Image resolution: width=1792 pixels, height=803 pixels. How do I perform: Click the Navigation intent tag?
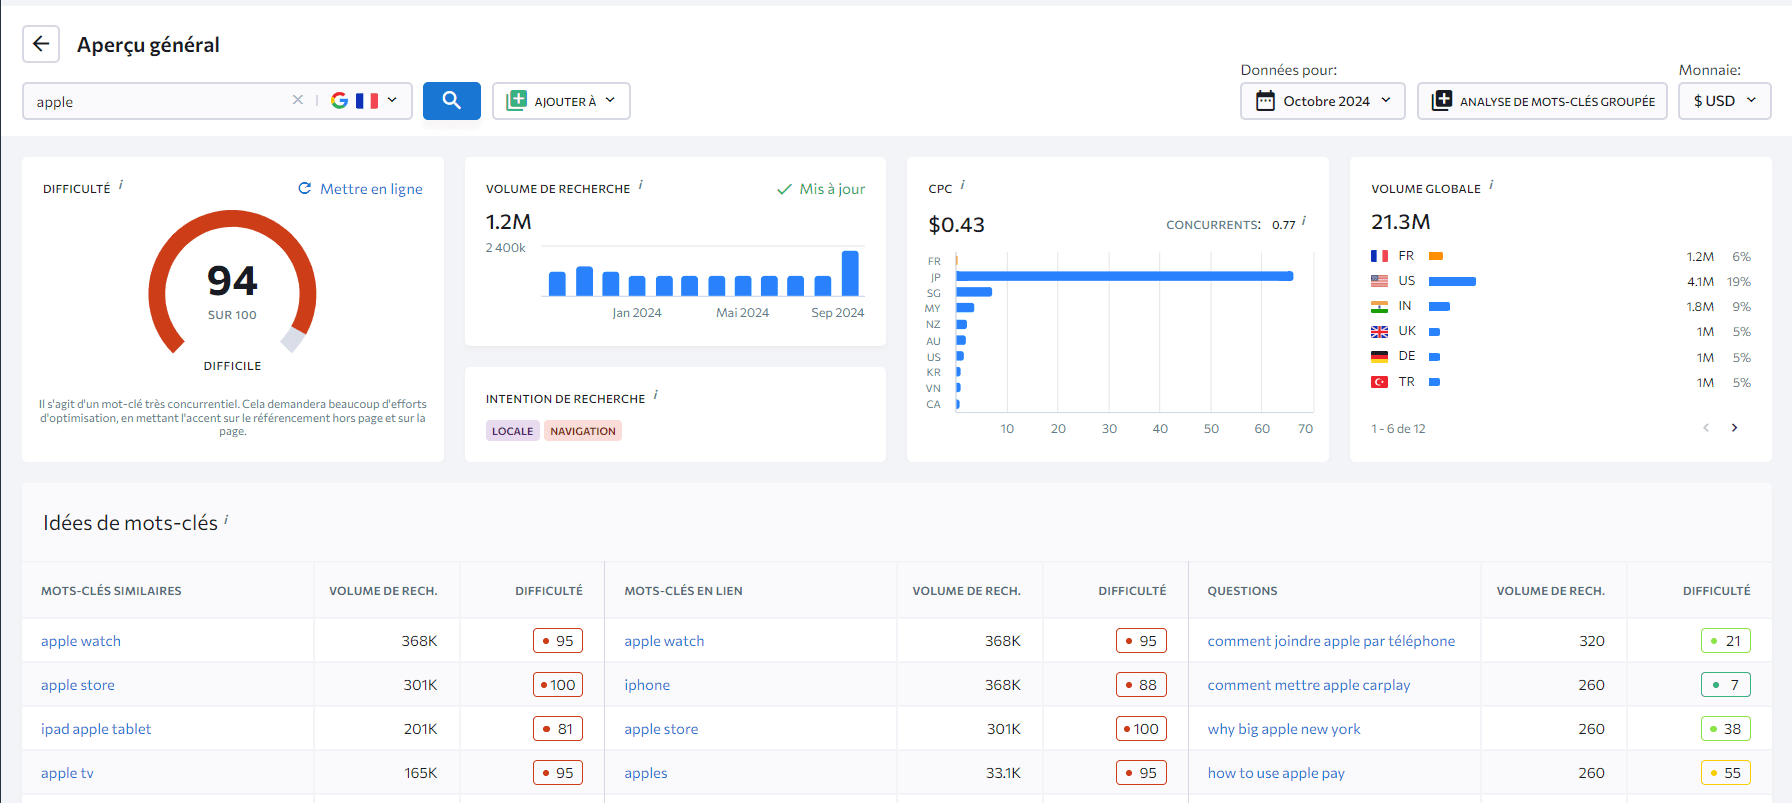(583, 431)
